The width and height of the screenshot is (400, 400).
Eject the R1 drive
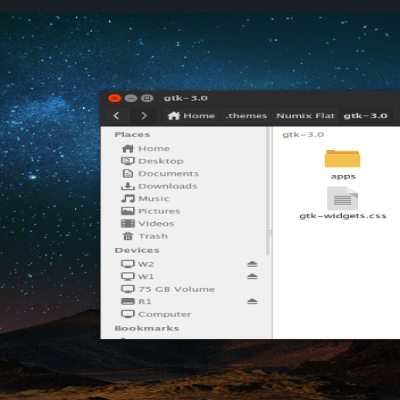tap(252, 301)
